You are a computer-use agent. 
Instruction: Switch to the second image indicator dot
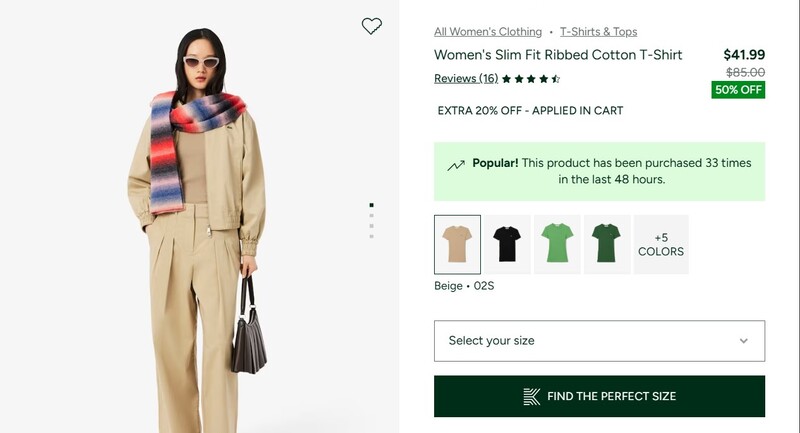[371, 215]
